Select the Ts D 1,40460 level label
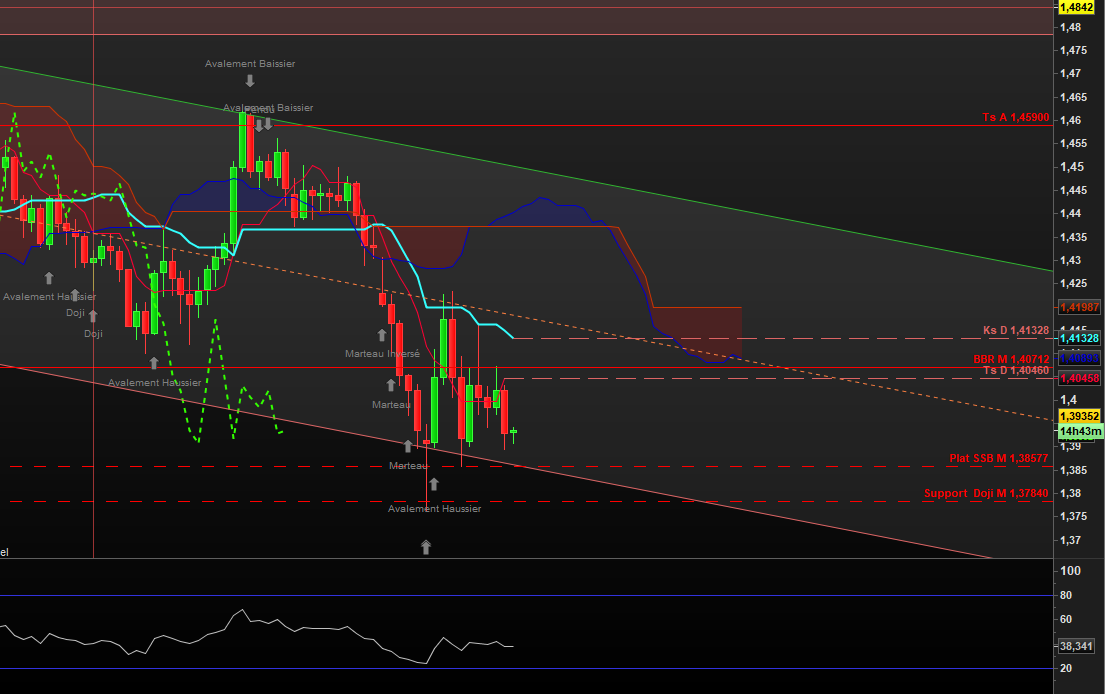Image resolution: width=1105 pixels, height=694 pixels. pos(1015,370)
